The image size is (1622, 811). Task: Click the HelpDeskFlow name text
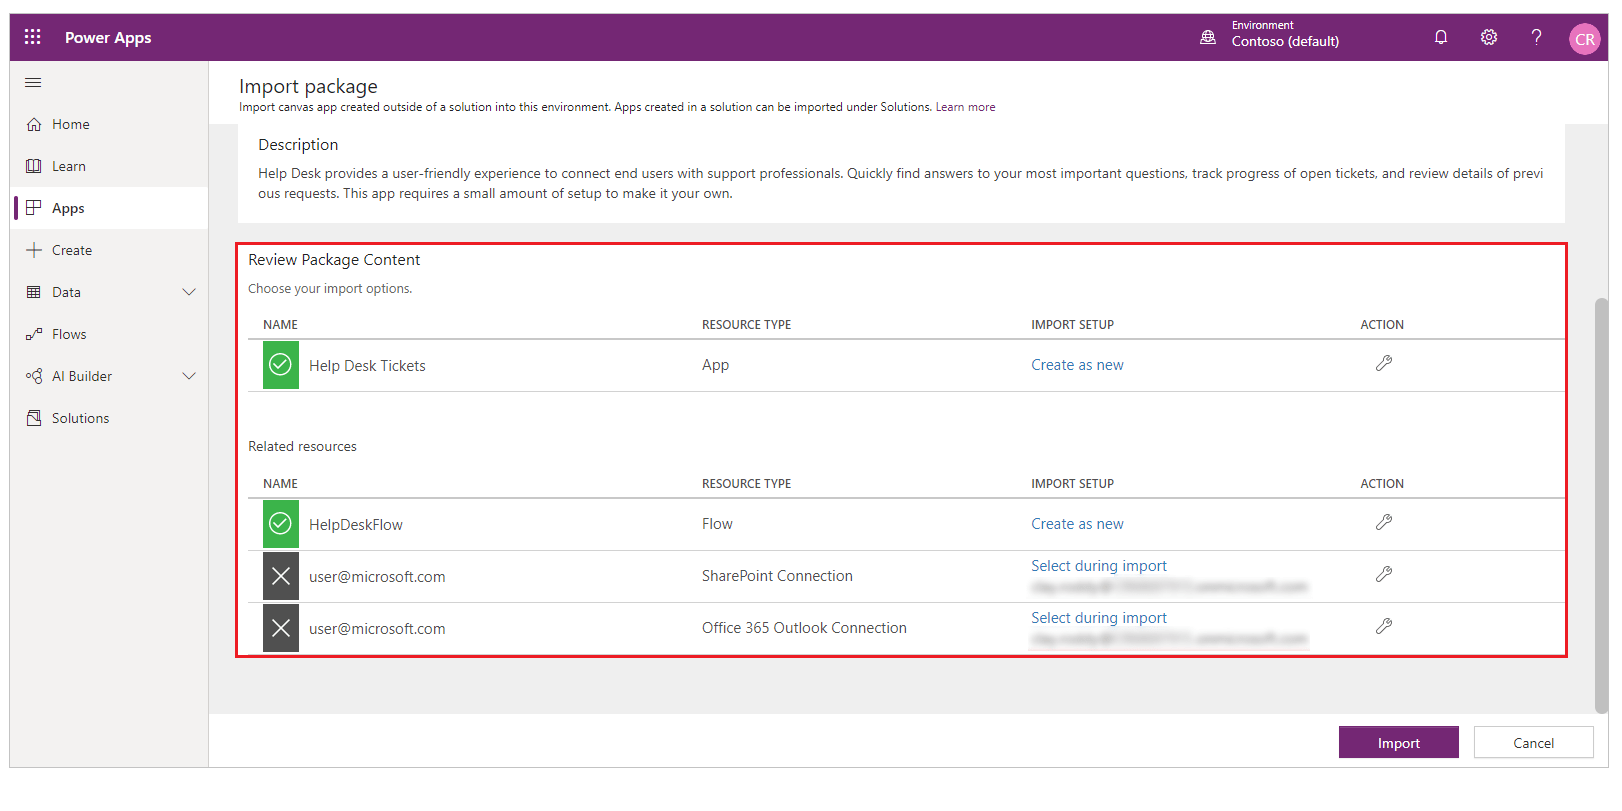click(x=356, y=525)
